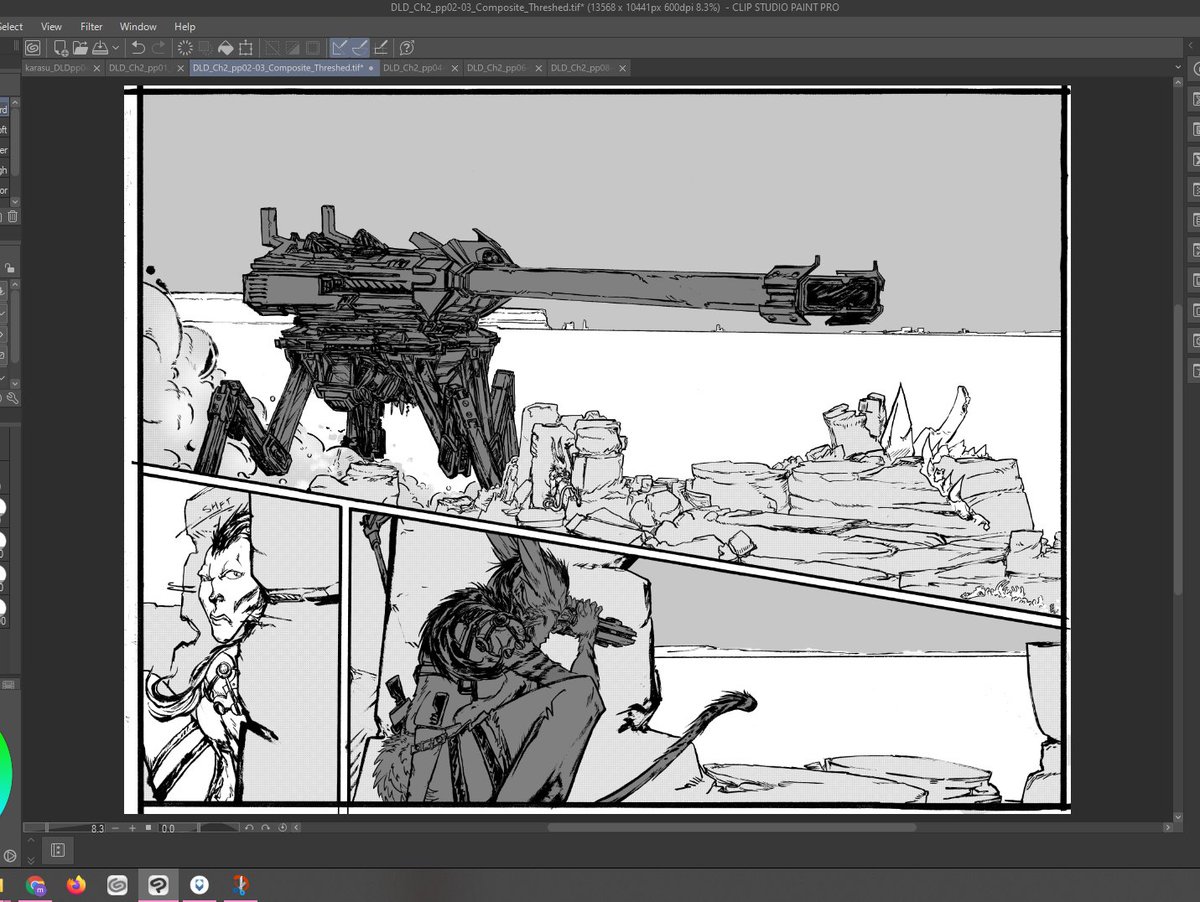Click the horizontal canvas scrollbar
The image size is (1200, 902).
click(731, 827)
